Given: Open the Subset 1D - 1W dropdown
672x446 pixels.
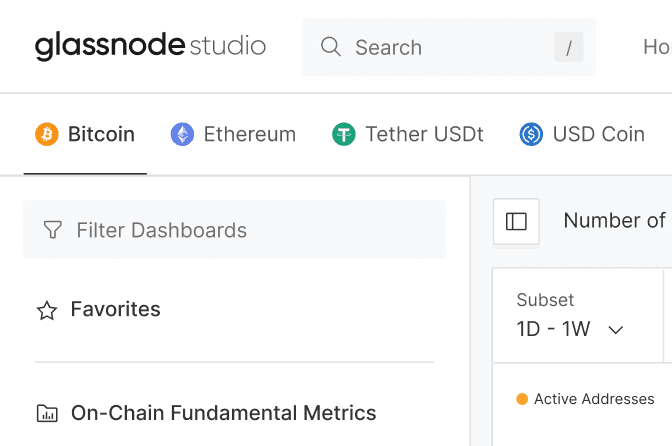Looking at the screenshot, I should (570, 329).
